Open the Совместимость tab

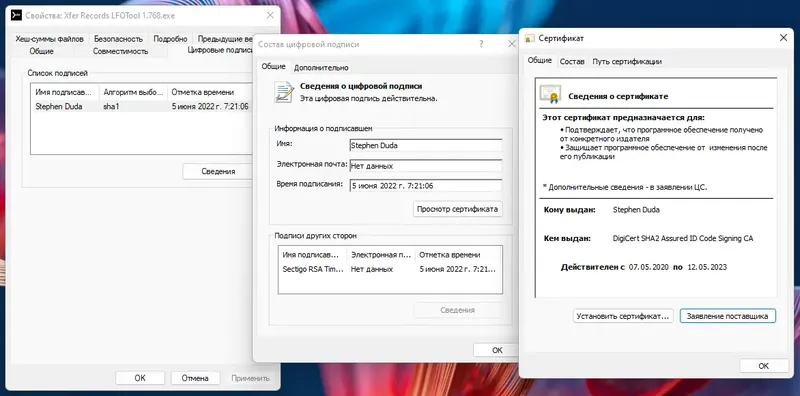point(120,51)
